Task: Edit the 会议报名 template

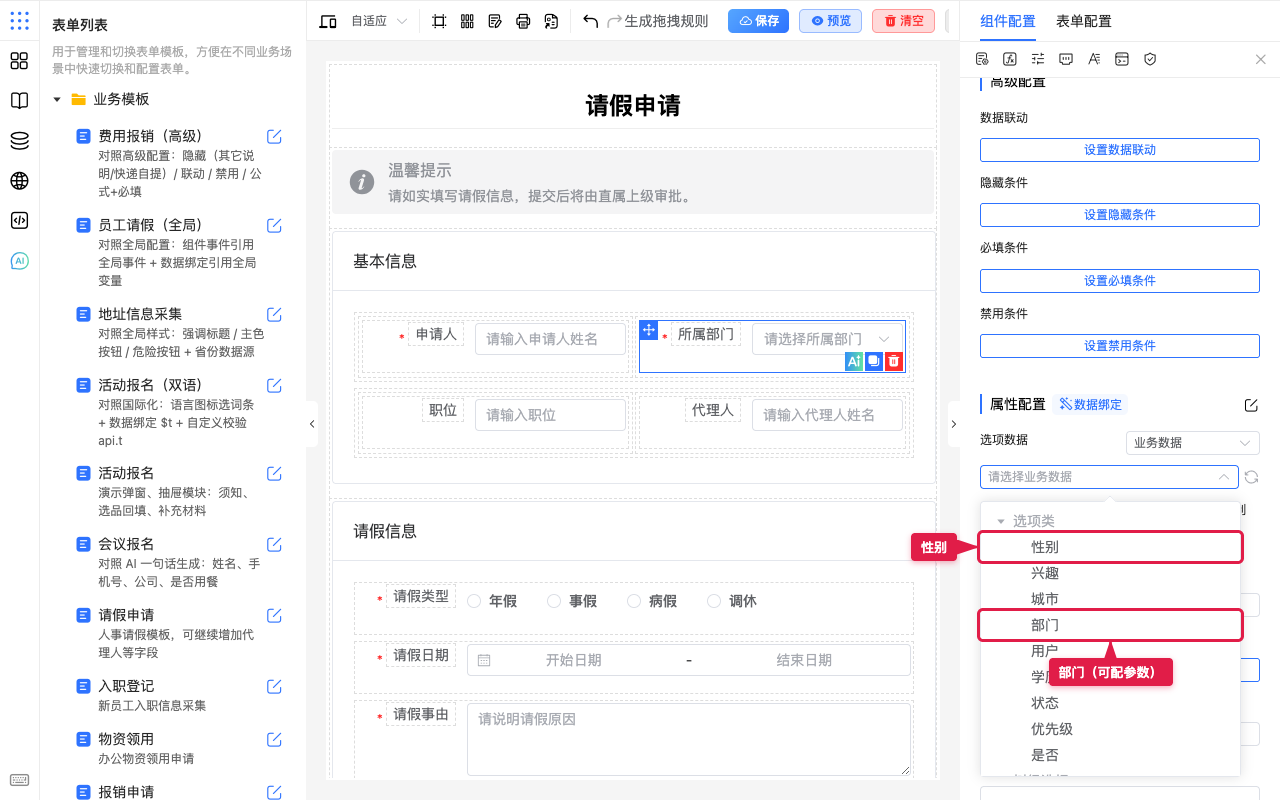Action: click(274, 544)
